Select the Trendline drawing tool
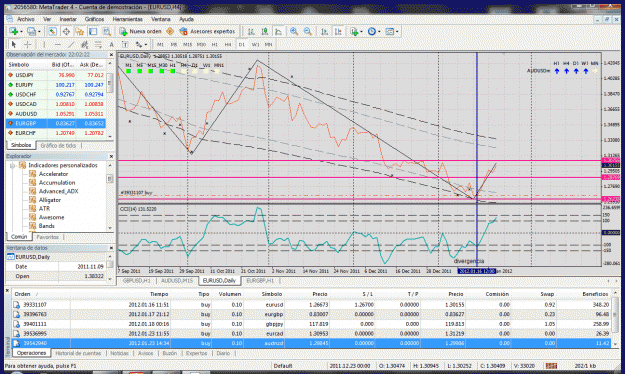Image resolution: width=625 pixels, height=374 pixels. (71, 44)
